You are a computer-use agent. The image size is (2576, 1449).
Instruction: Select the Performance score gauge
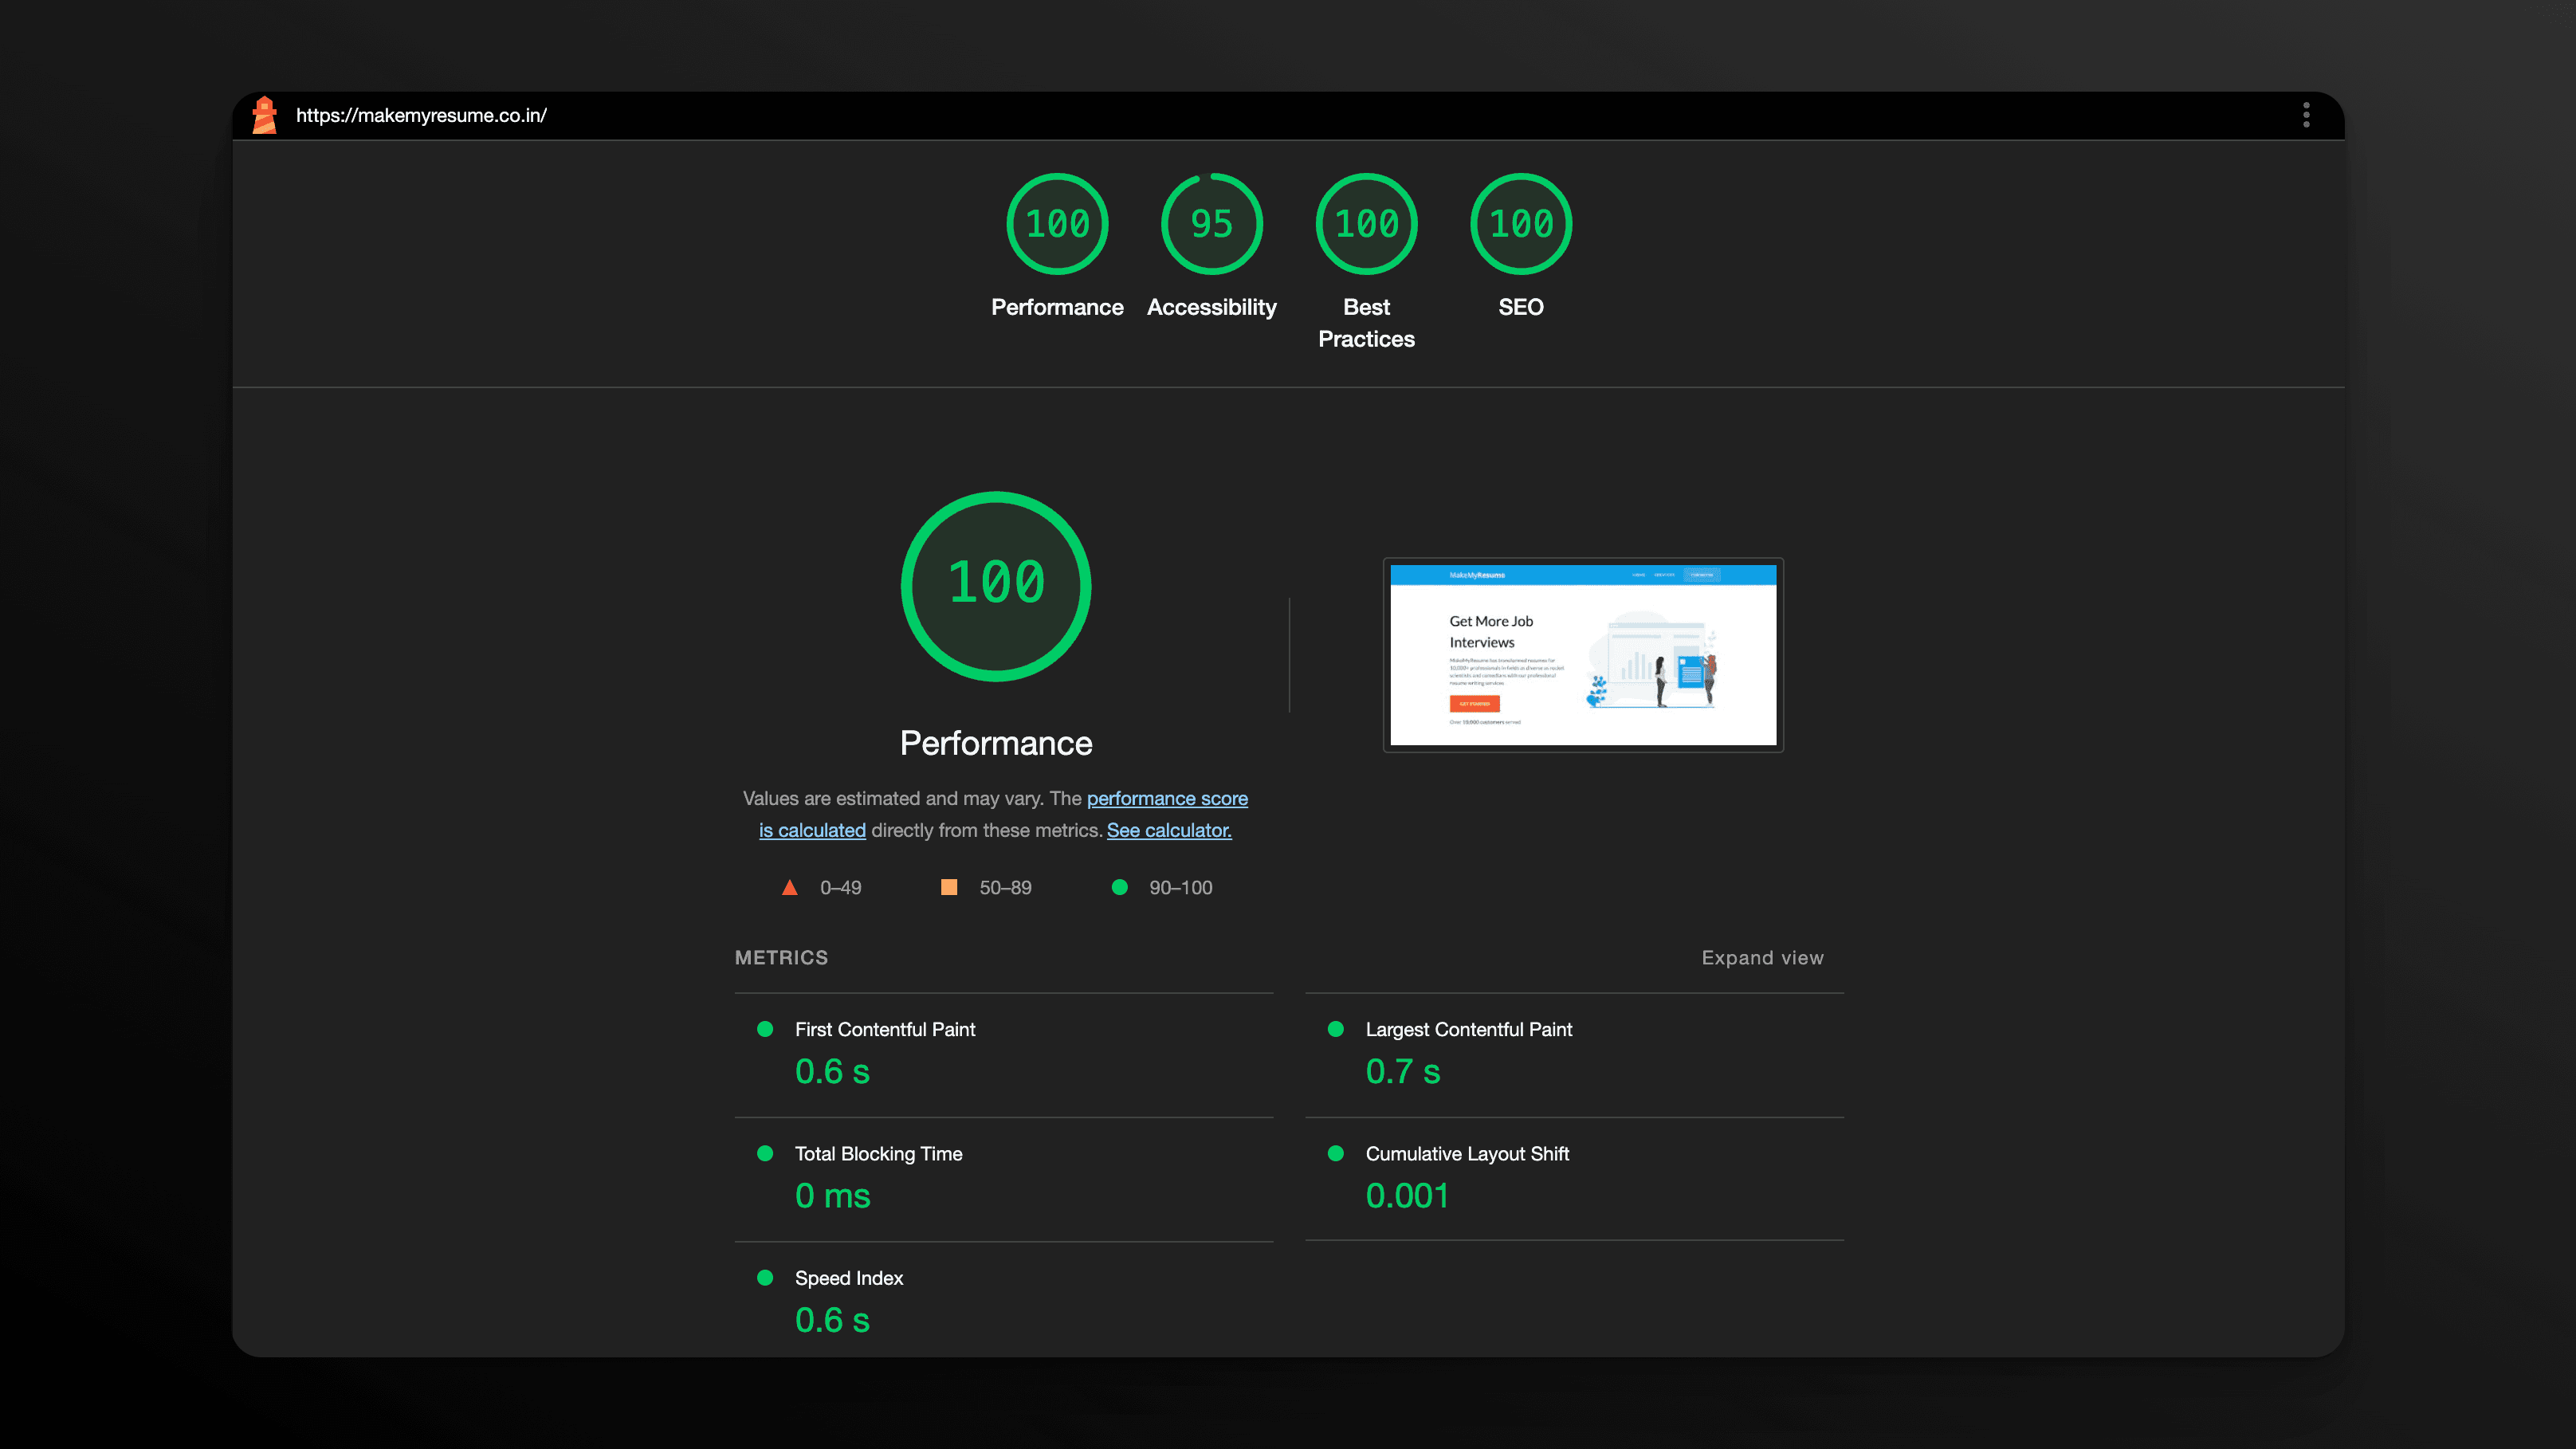coord(1057,223)
